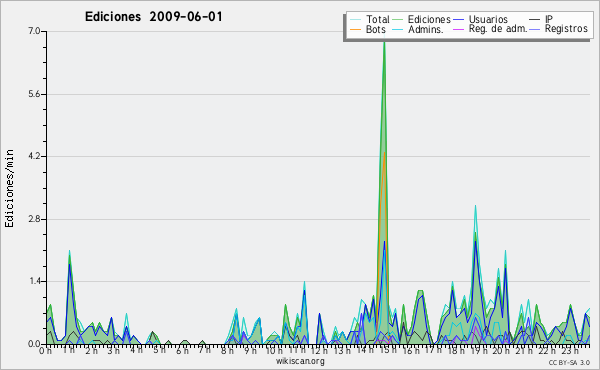Click the orange Bots peak at 15 h

pyautogui.click(x=384, y=153)
